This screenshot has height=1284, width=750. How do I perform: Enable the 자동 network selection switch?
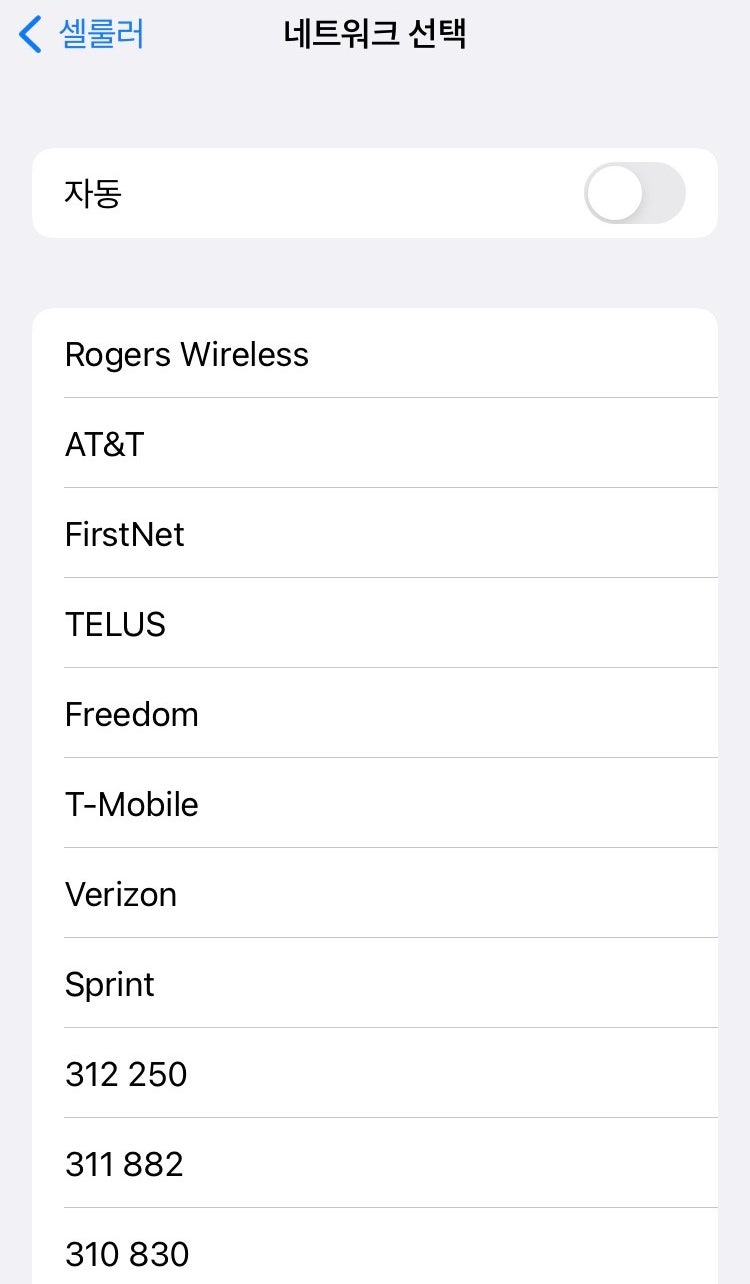click(635, 193)
